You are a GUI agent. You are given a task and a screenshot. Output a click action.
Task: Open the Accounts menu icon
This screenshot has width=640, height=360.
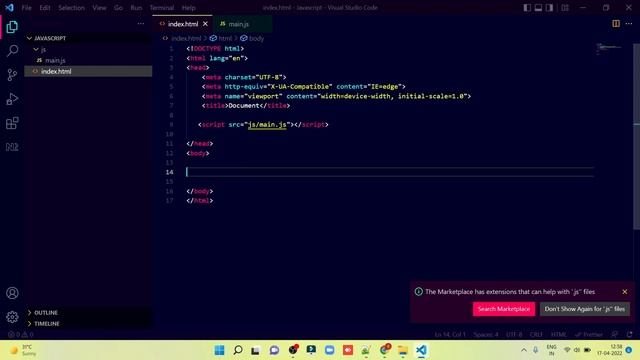12,293
